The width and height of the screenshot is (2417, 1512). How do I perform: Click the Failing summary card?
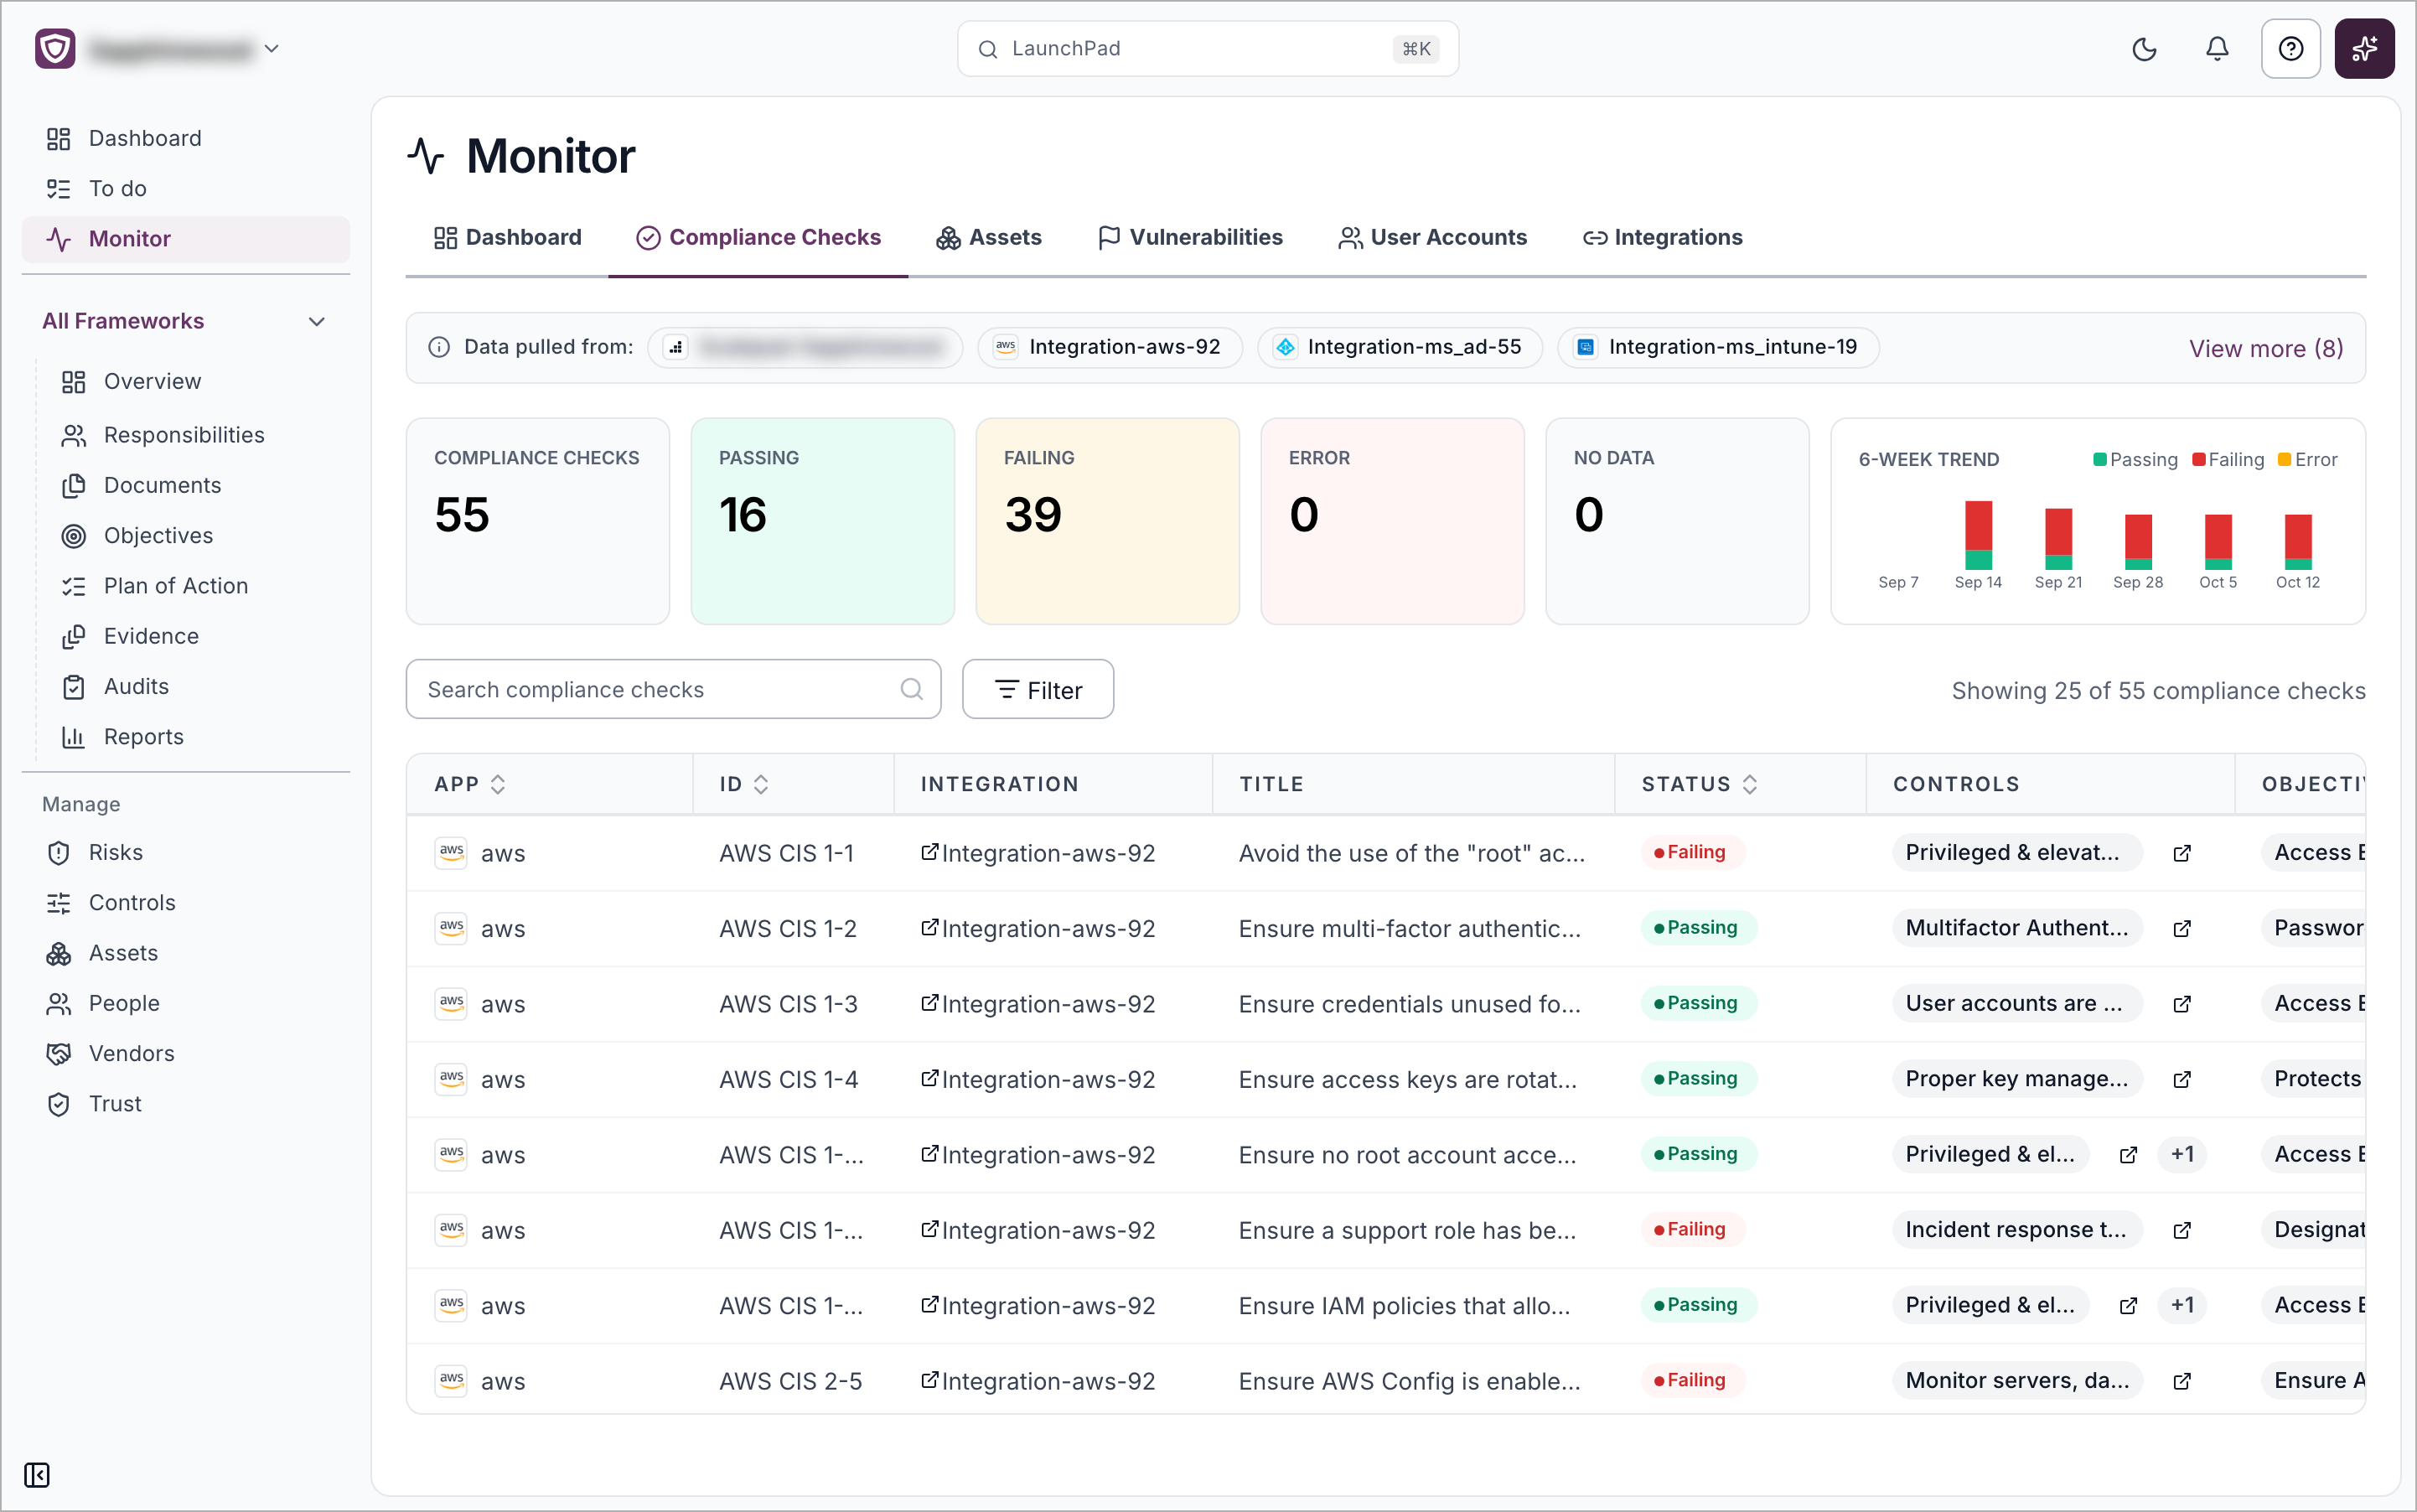(1108, 521)
